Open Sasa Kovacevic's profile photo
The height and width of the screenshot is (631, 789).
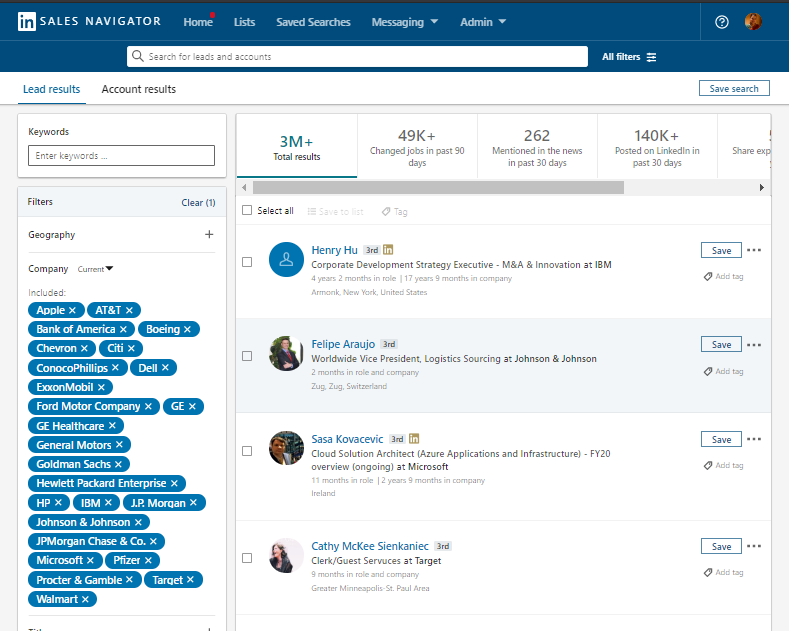pos(286,448)
